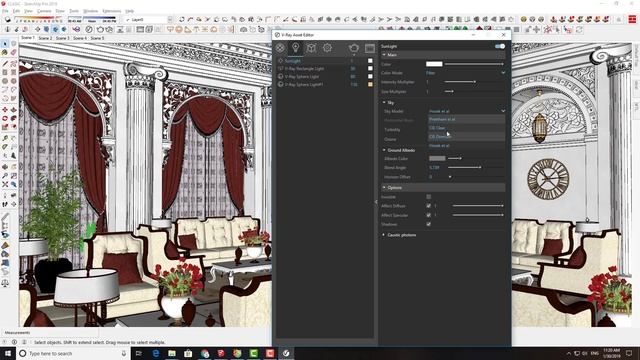Uncheck Affect Specular checkbox
The image size is (640, 360).
(x=429, y=215)
